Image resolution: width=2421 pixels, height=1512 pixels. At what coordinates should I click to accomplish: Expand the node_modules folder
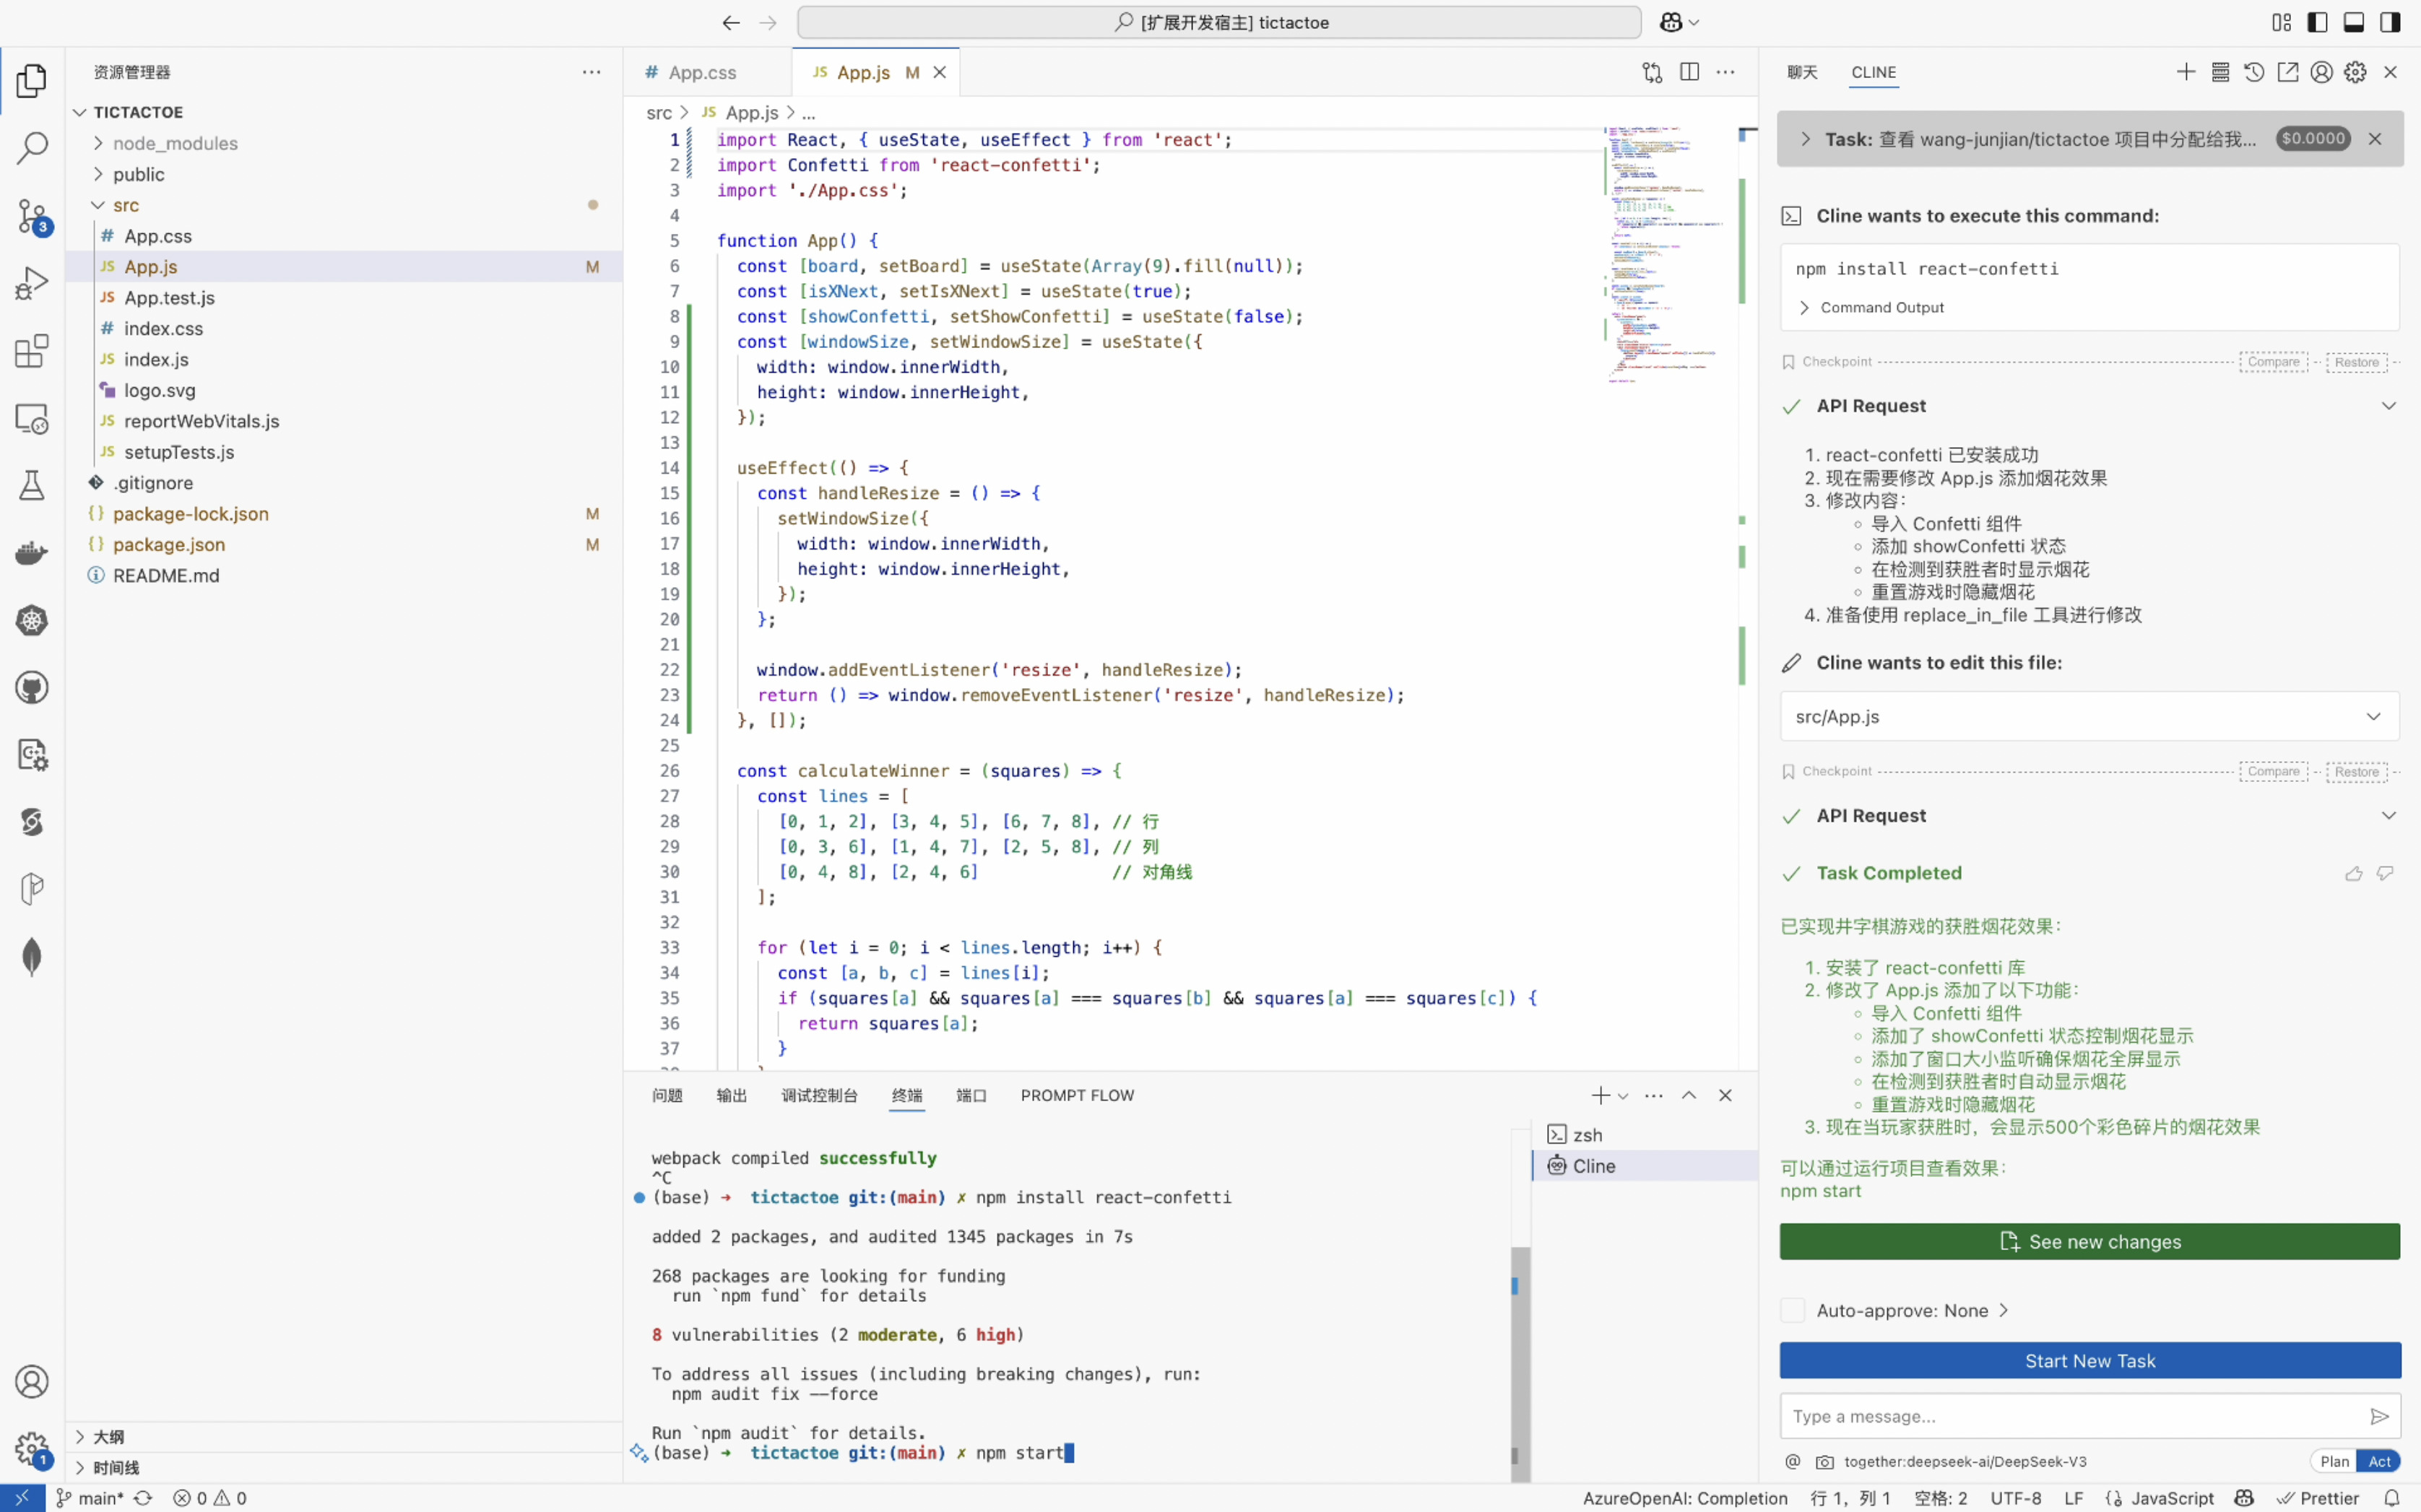point(175,143)
